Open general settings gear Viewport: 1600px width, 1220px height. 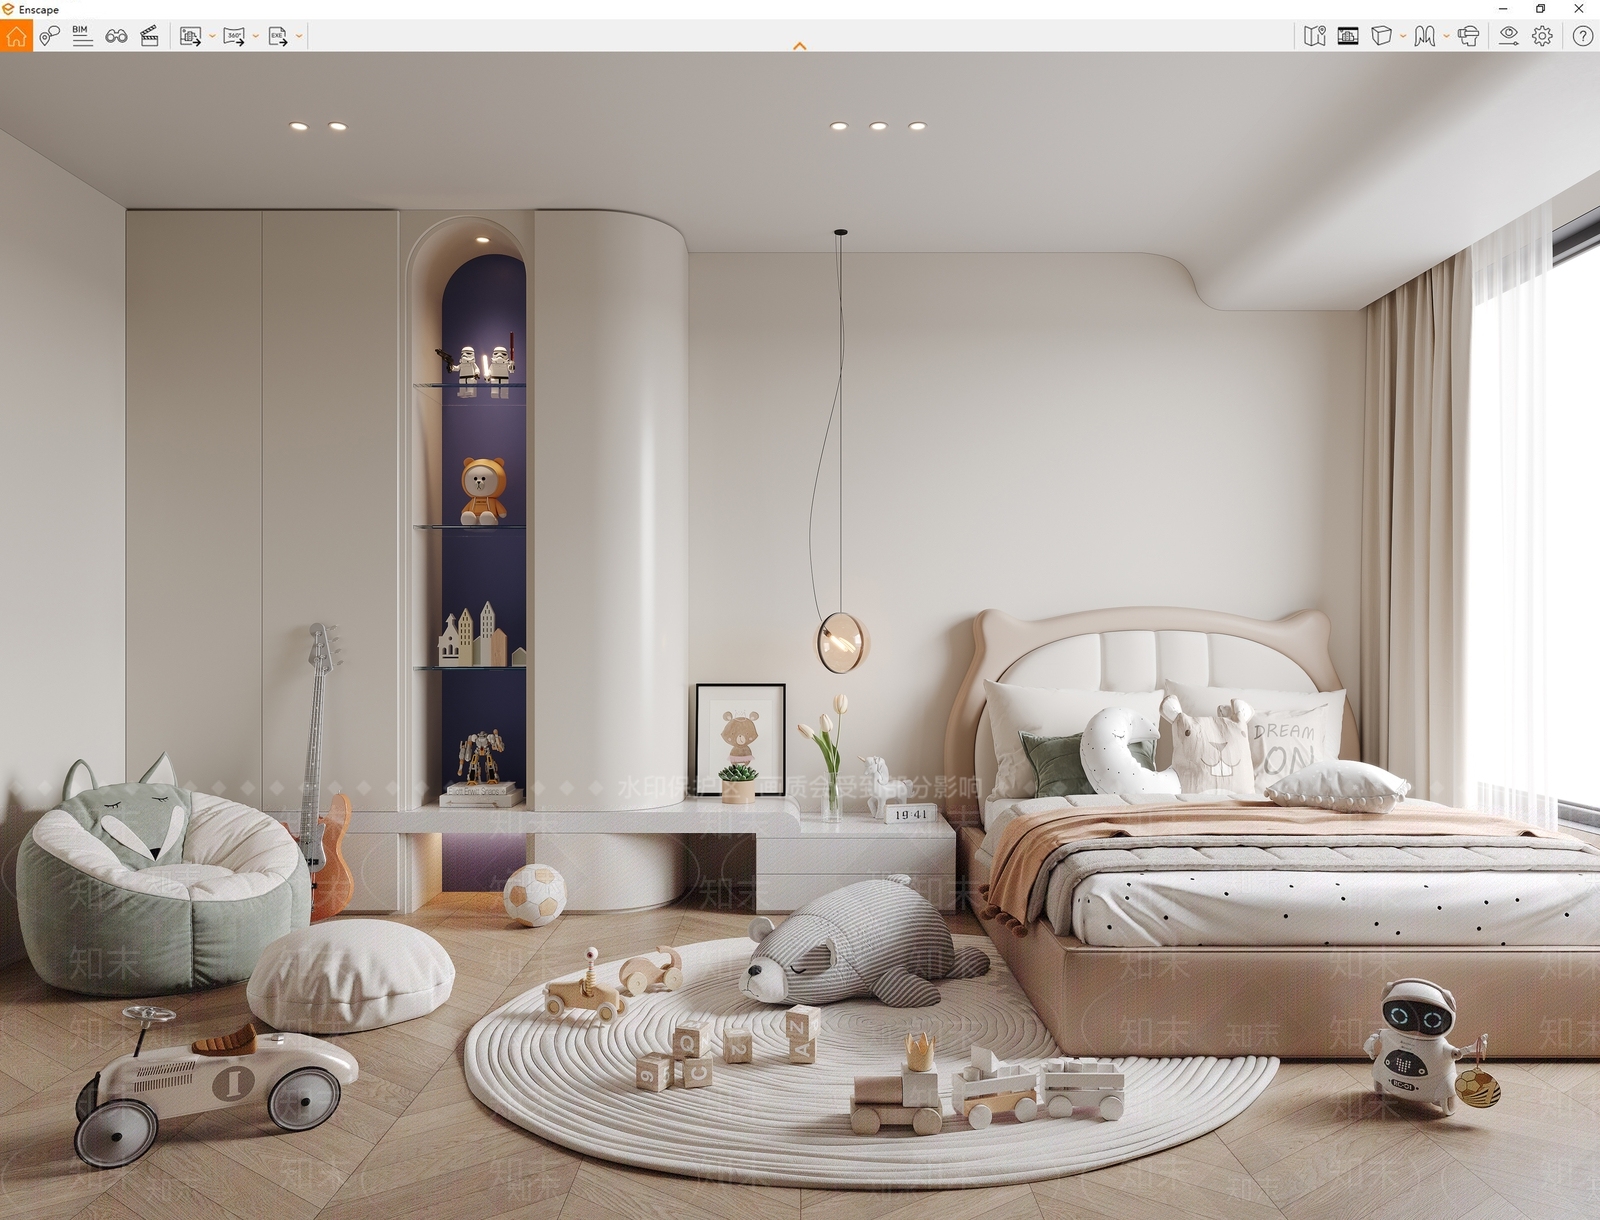click(1543, 36)
